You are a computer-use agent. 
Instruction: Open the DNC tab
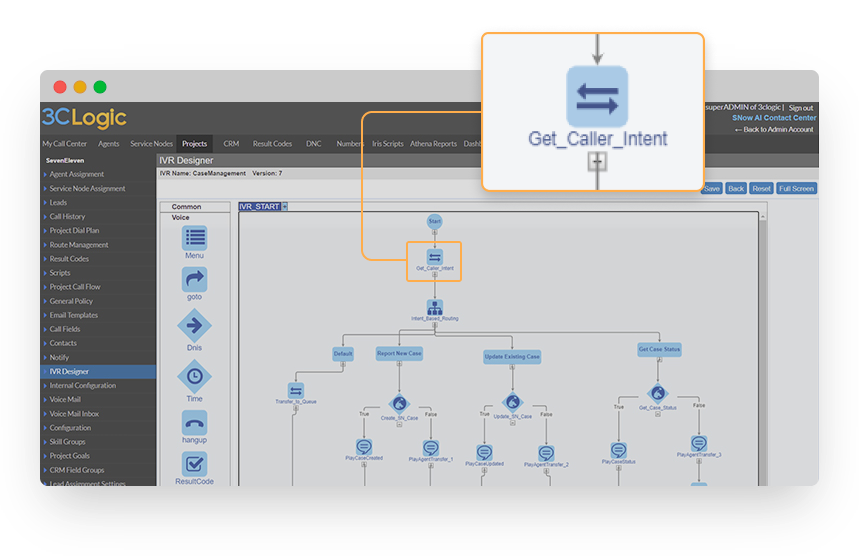click(x=314, y=144)
